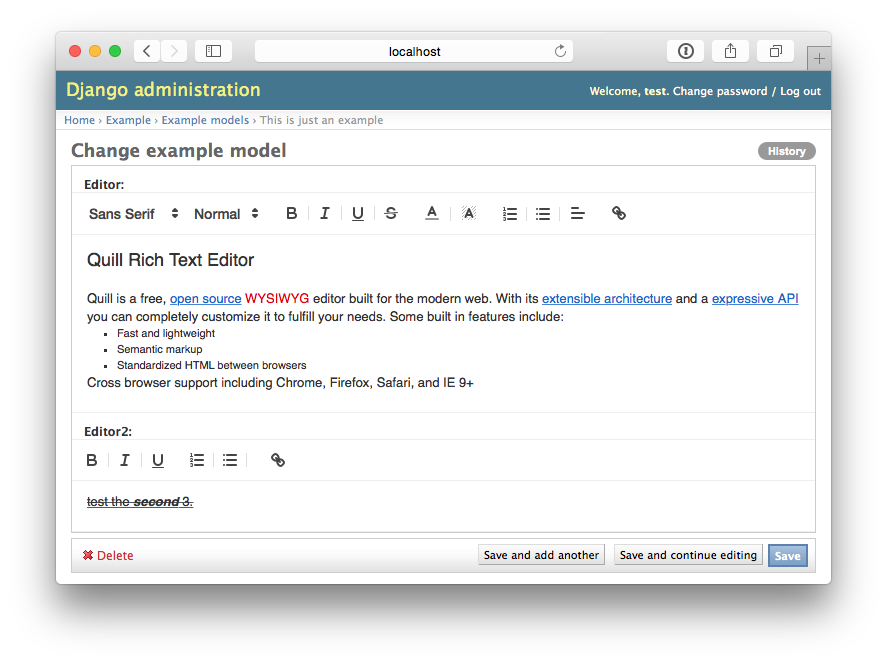Reload the localhost page

(x=560, y=51)
